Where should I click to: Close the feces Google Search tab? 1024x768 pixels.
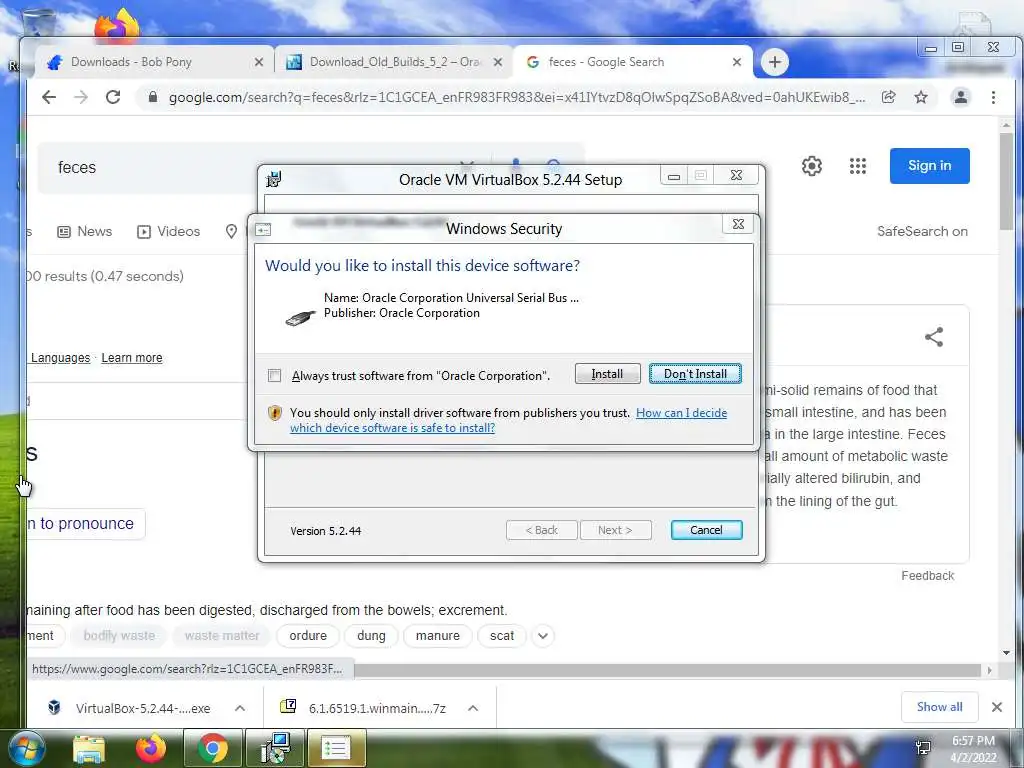tap(737, 62)
